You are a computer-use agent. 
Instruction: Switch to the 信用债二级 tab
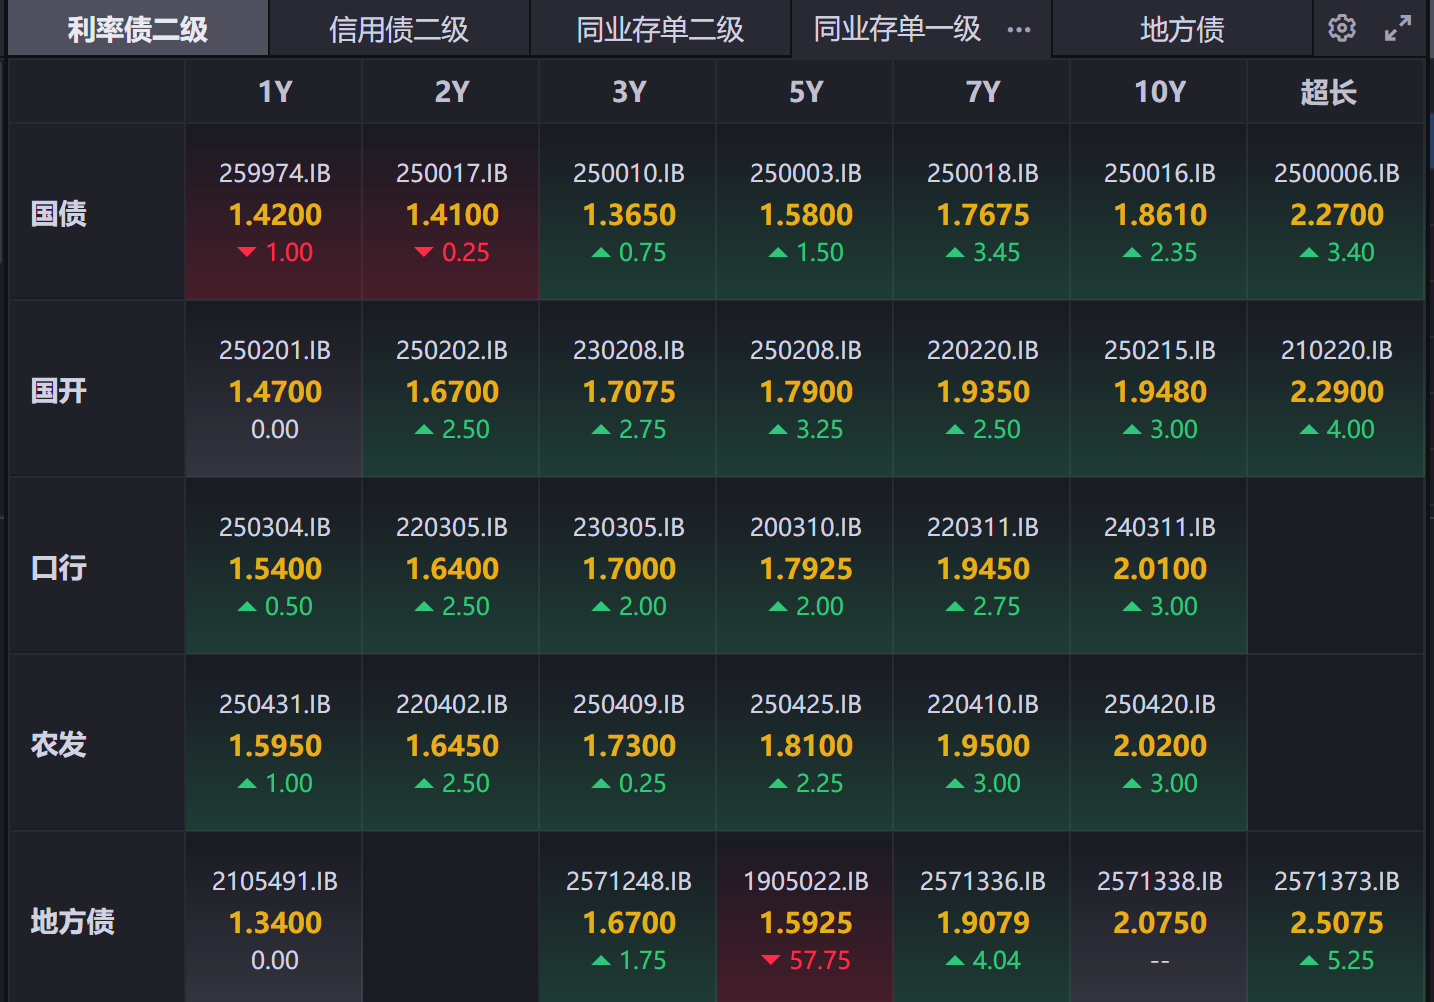coord(399,29)
